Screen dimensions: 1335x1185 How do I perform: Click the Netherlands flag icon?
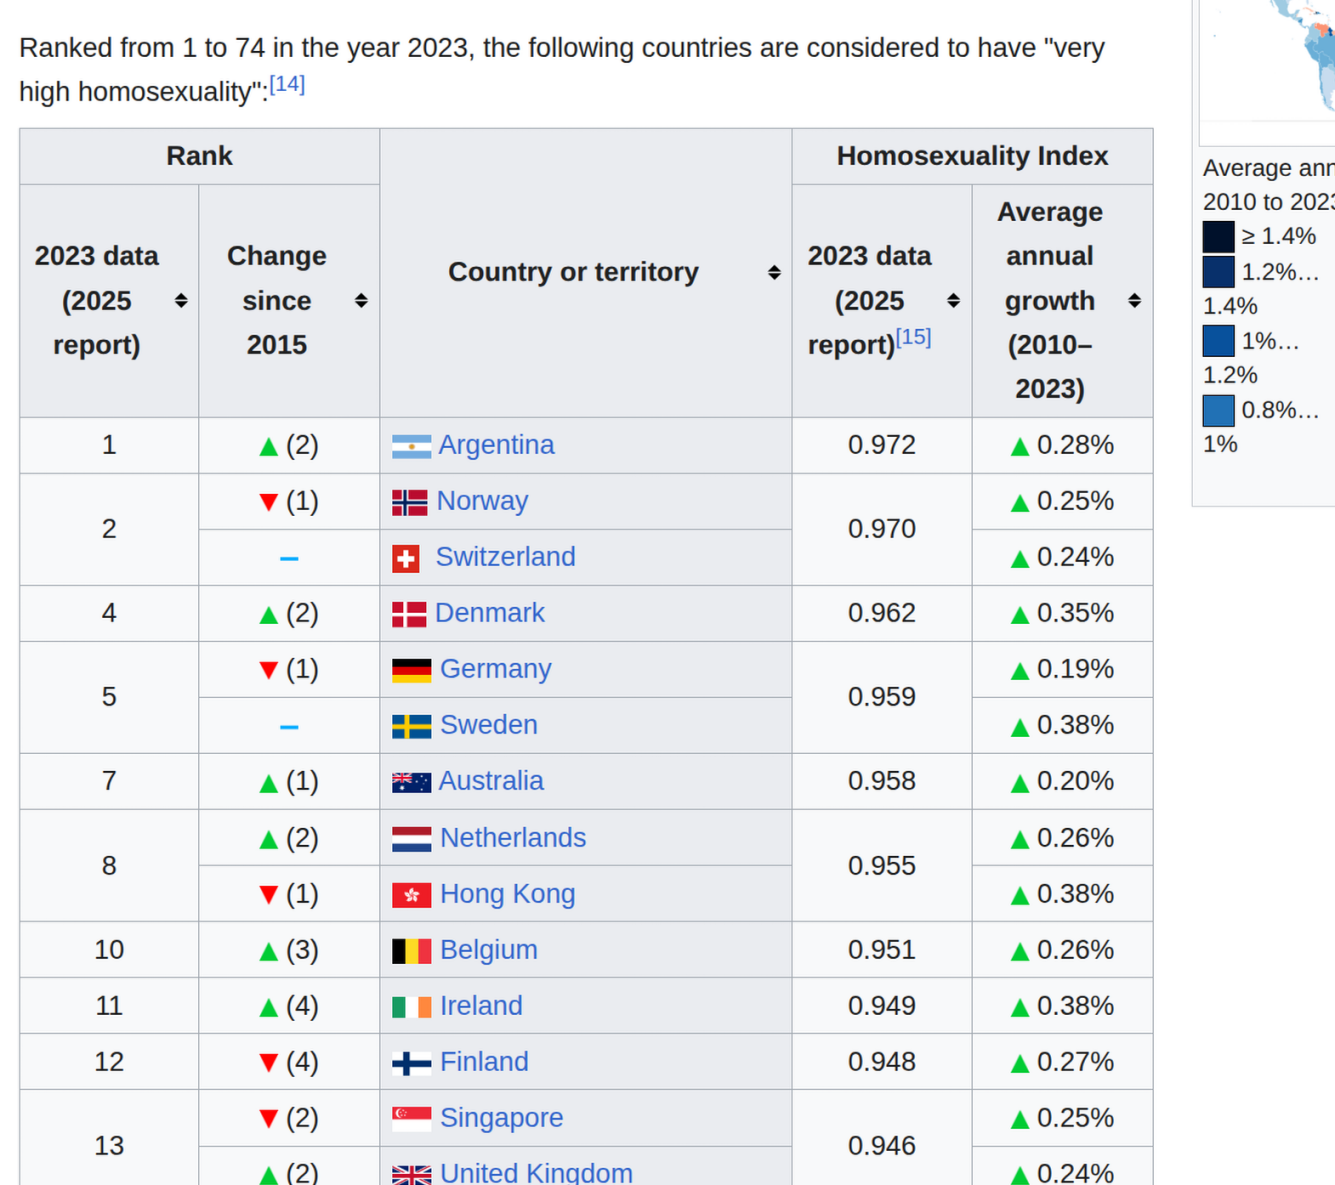click(x=411, y=839)
